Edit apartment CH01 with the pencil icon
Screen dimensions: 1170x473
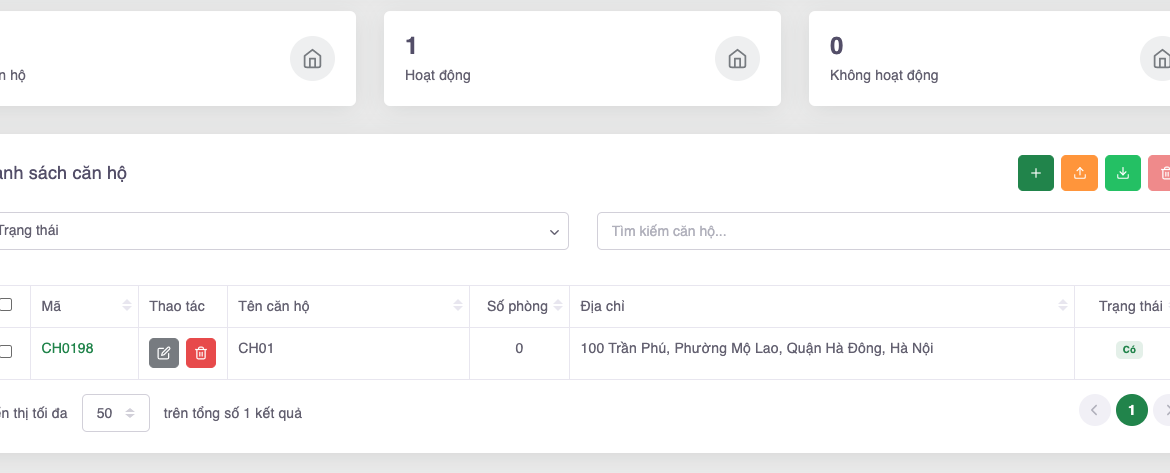pos(164,353)
